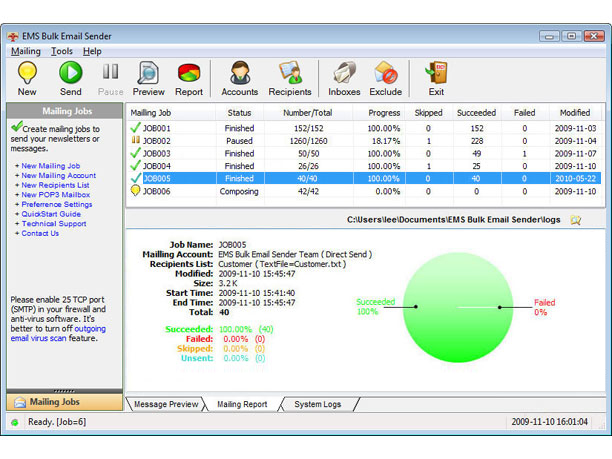Select the JOB004 row name

[157, 166]
